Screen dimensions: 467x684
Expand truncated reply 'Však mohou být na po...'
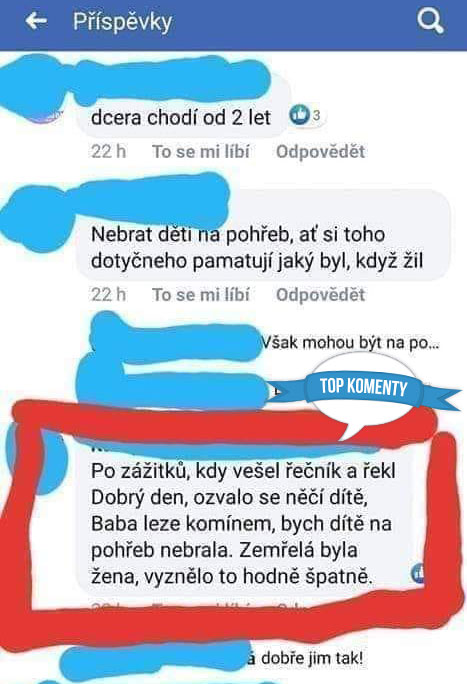[x=350, y=343]
